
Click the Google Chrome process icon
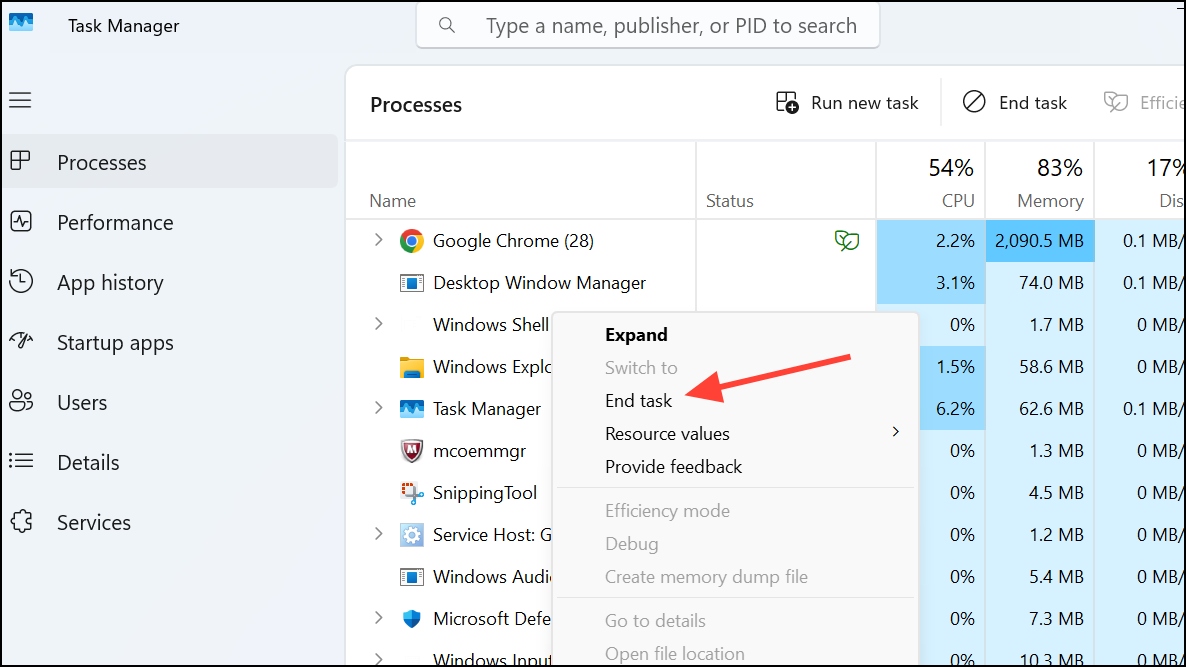point(411,240)
